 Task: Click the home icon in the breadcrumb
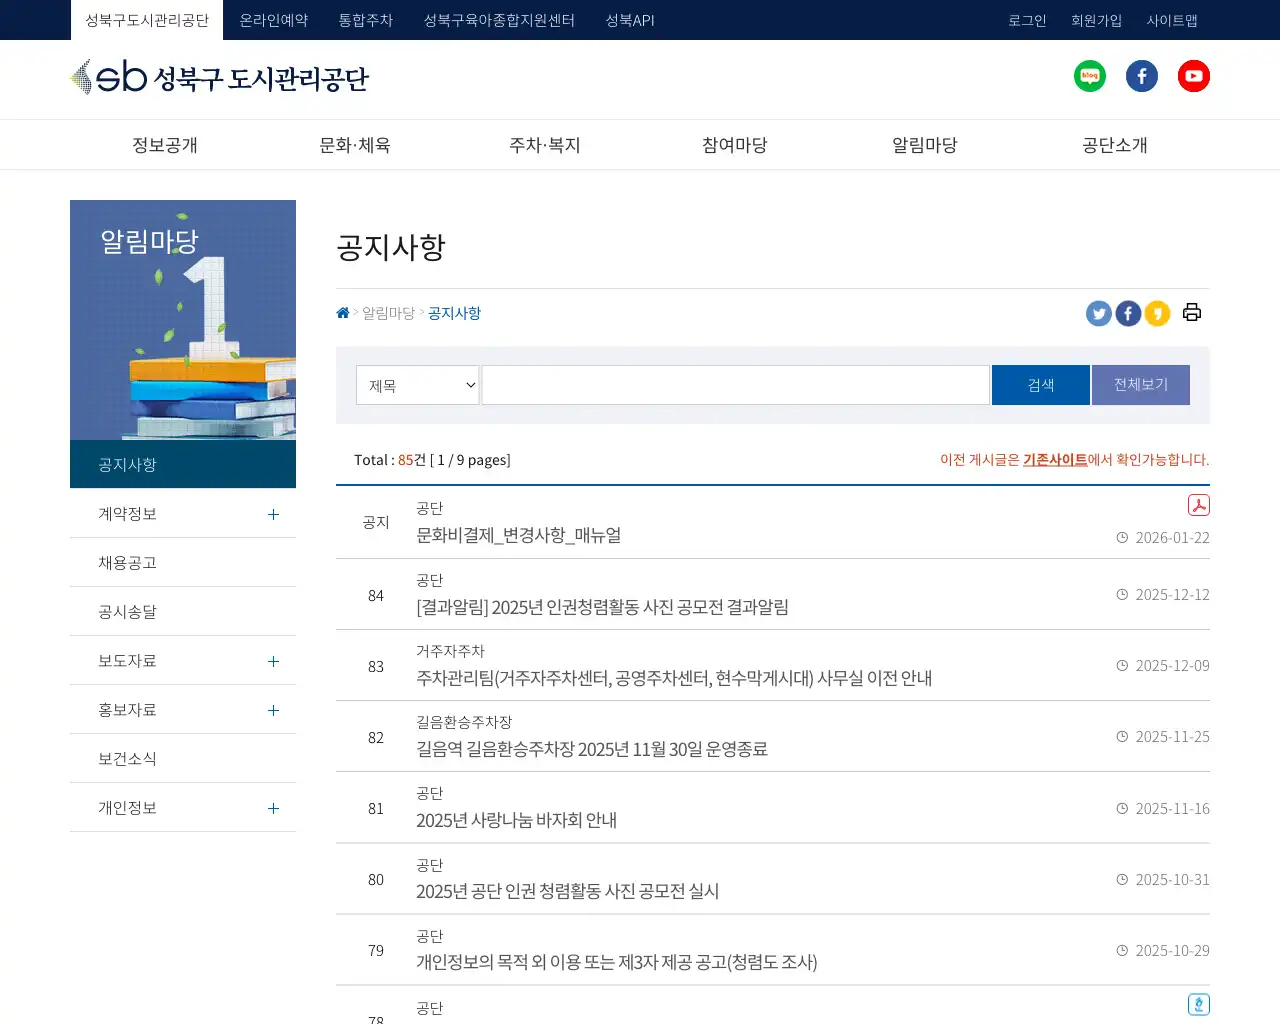point(342,312)
